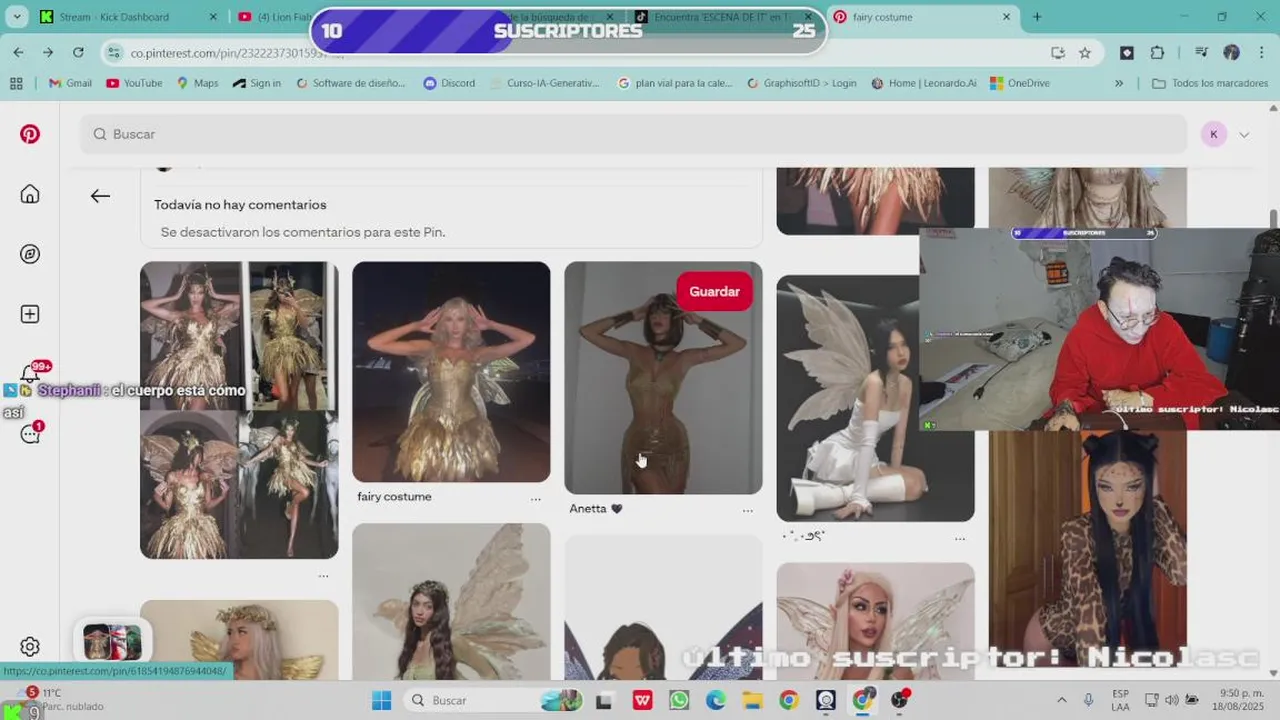Viewport: 1280px width, 720px height.
Task: Create a new pin with plus icon
Action: [30, 314]
